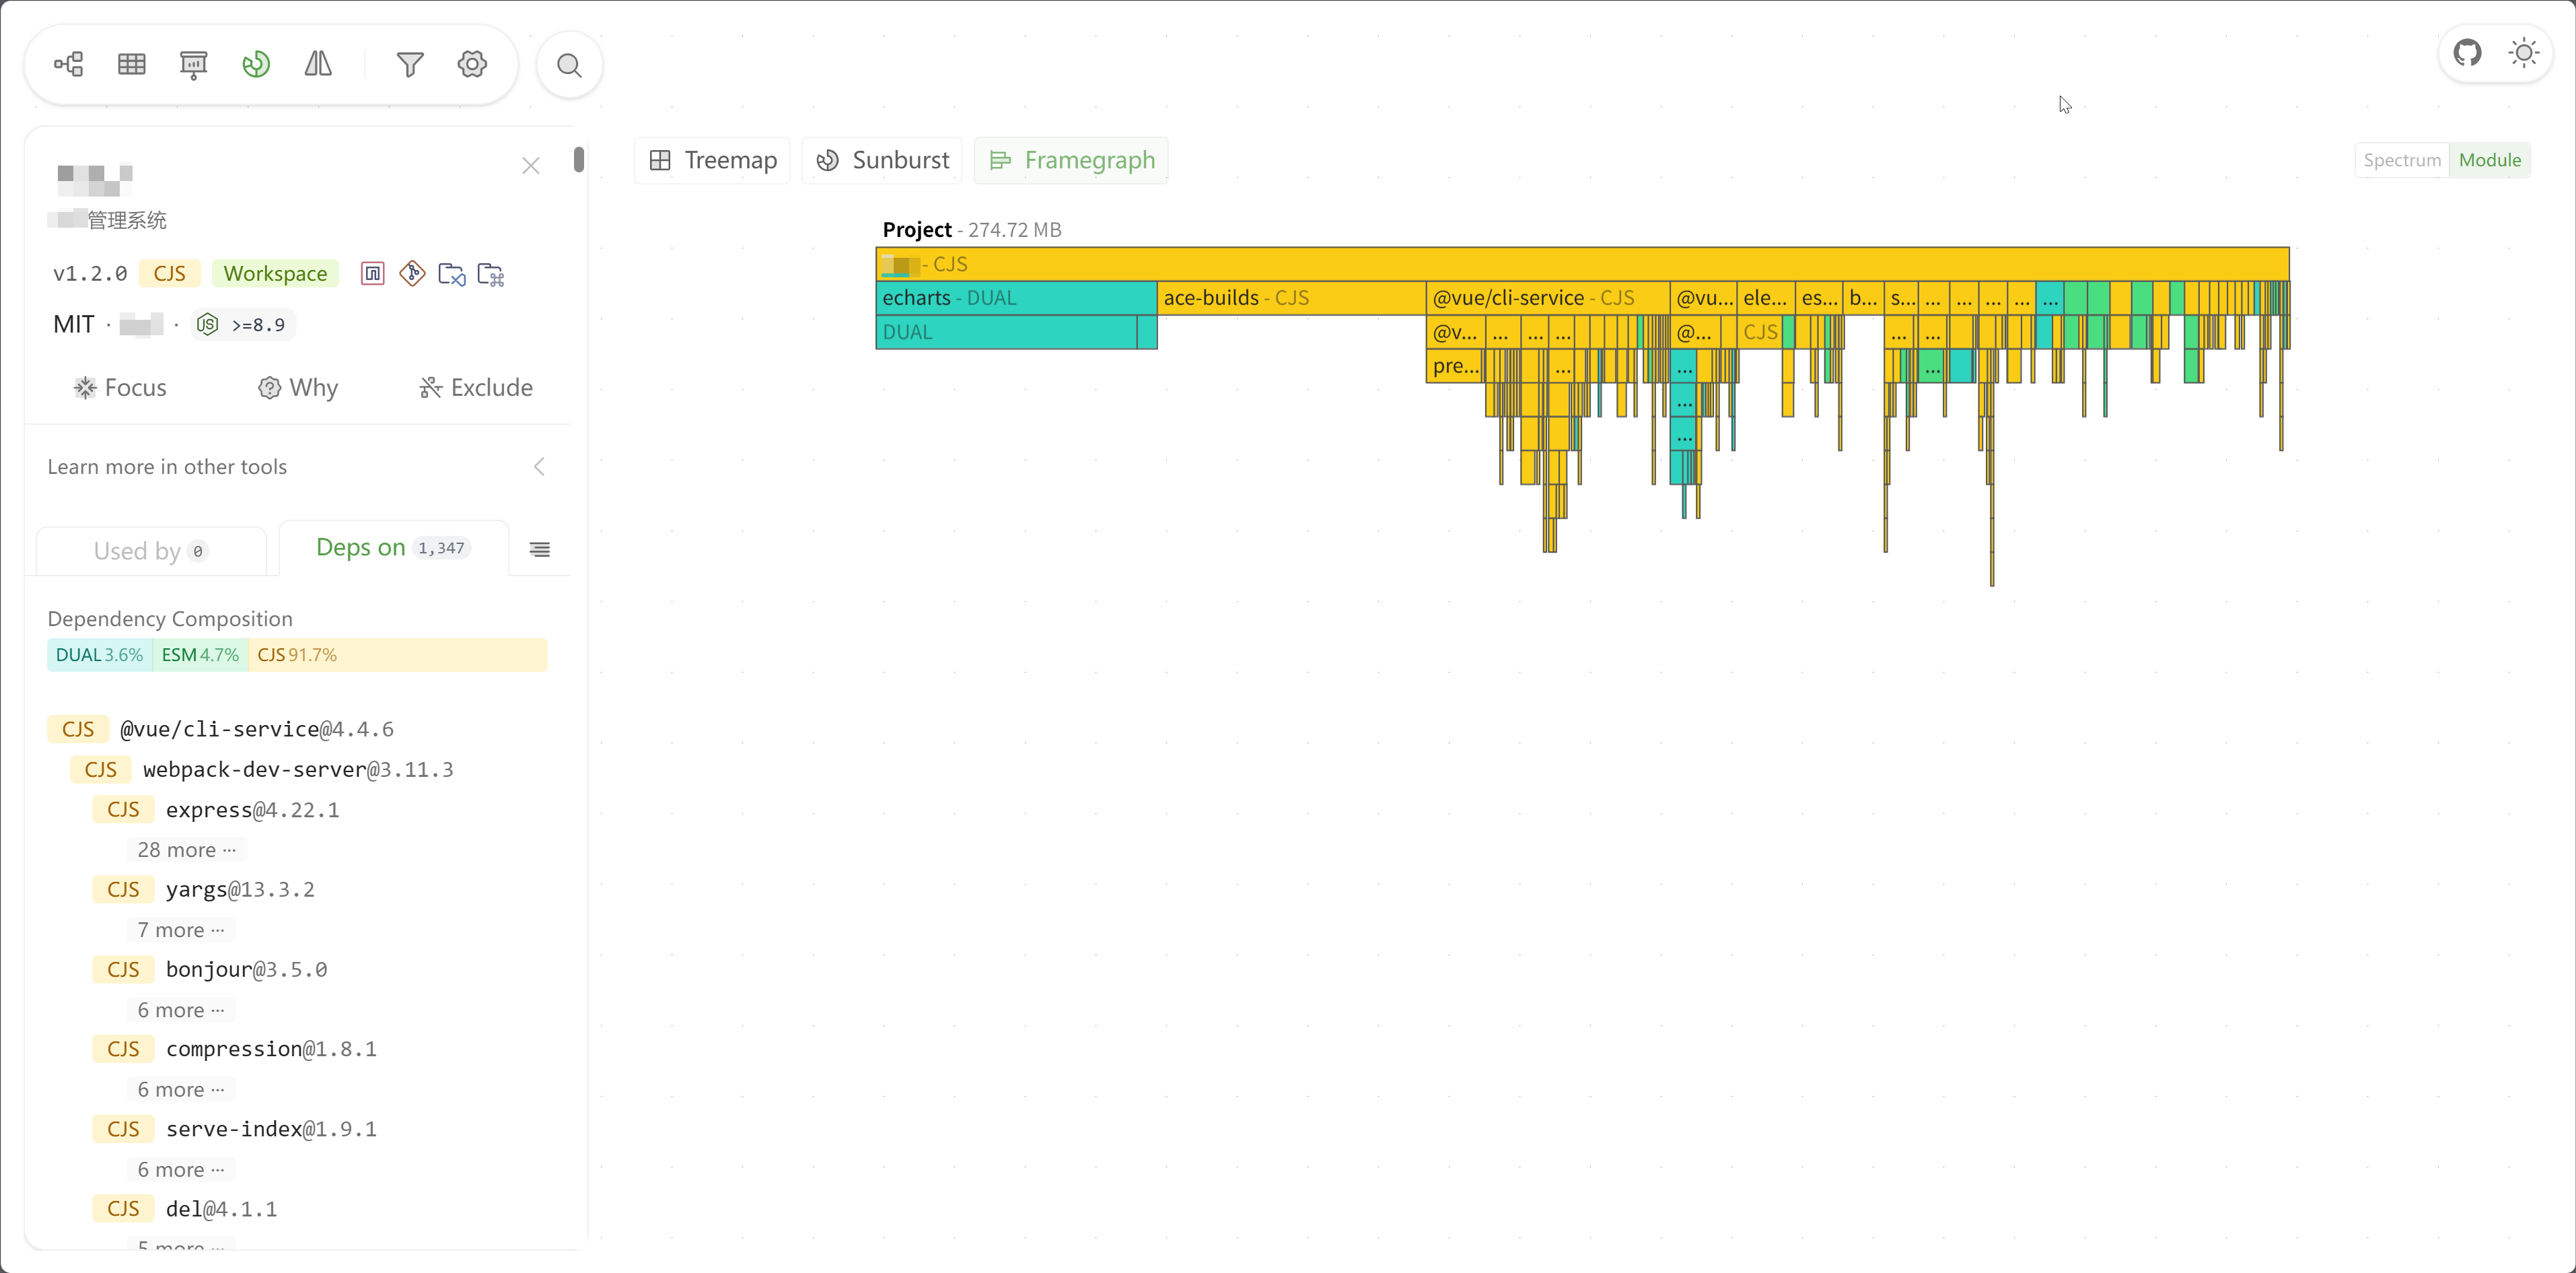Screen dimensions: 2576x1273
Task: Expand '28 more' under express
Action: coord(186,850)
